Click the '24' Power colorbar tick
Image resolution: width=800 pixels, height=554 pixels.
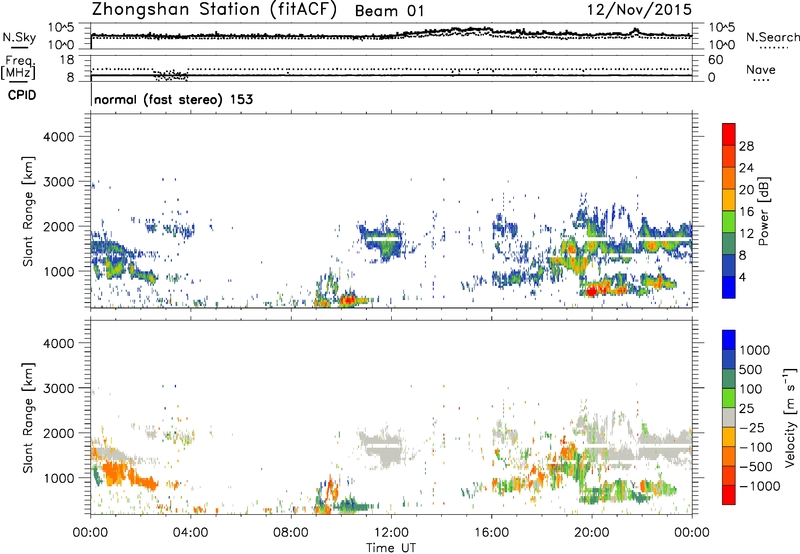pos(746,168)
